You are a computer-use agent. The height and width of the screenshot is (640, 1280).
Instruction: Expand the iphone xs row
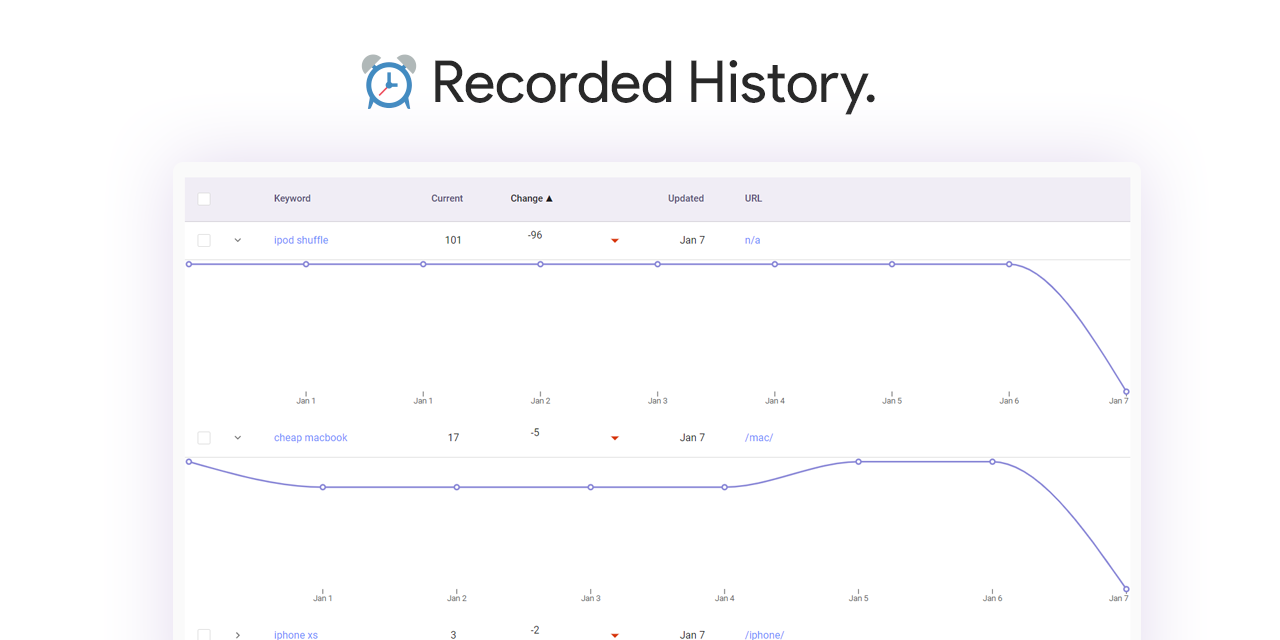click(238, 635)
